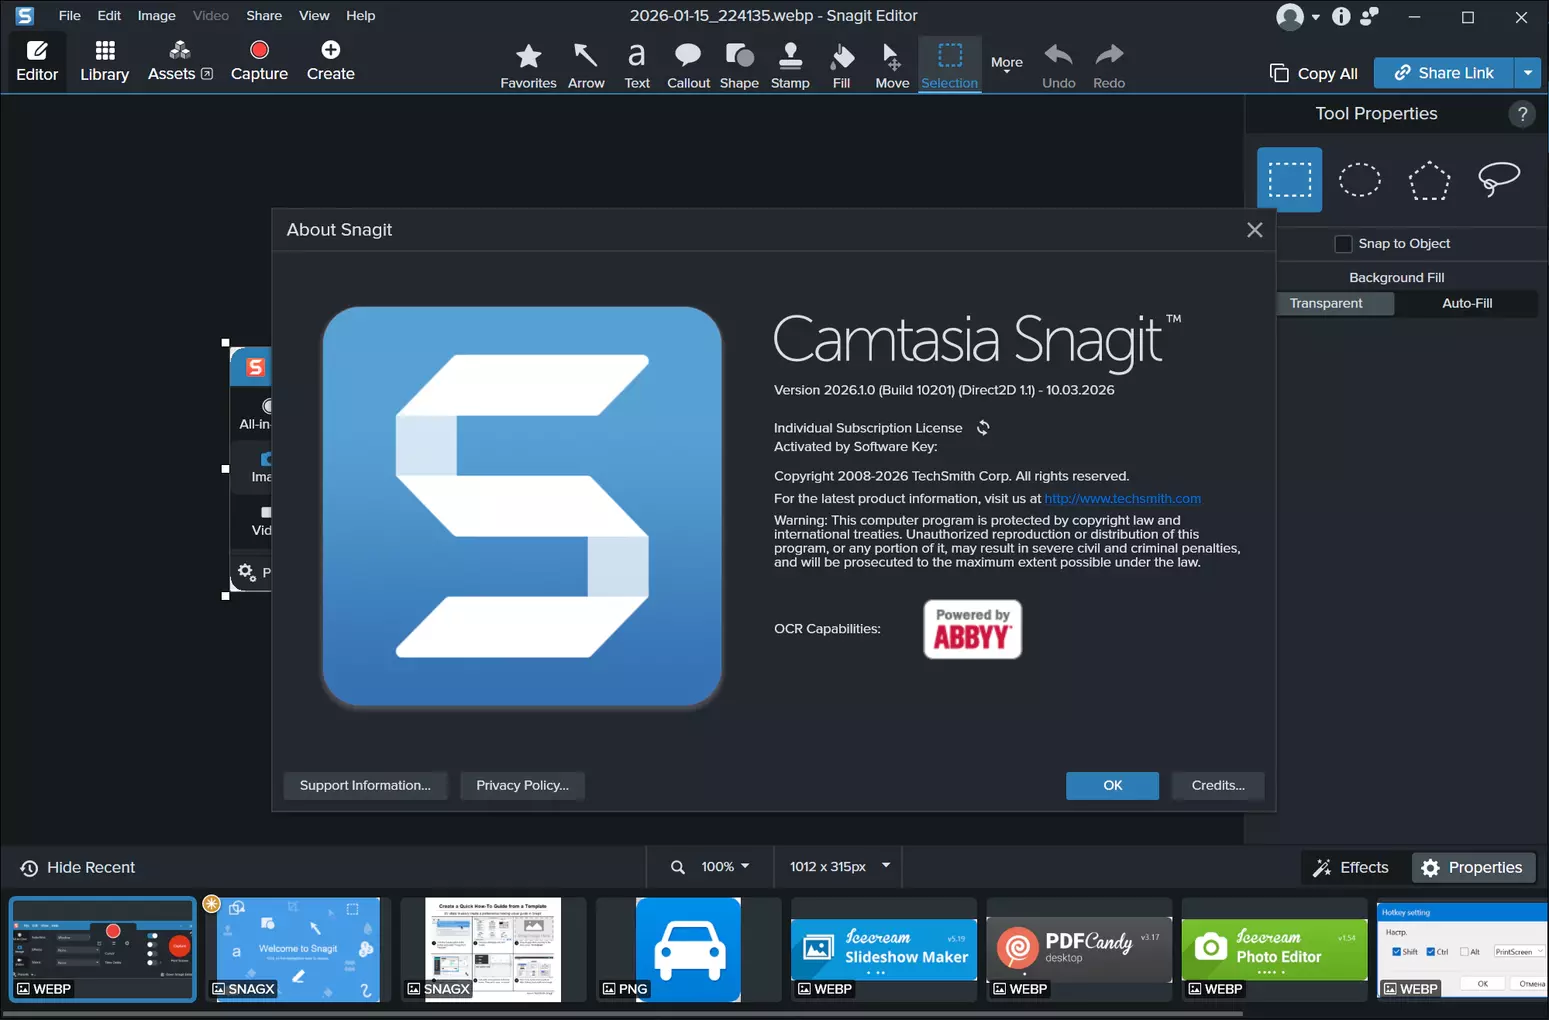
Task: Activate the Selection tool in the toolbar
Action: [x=949, y=66]
